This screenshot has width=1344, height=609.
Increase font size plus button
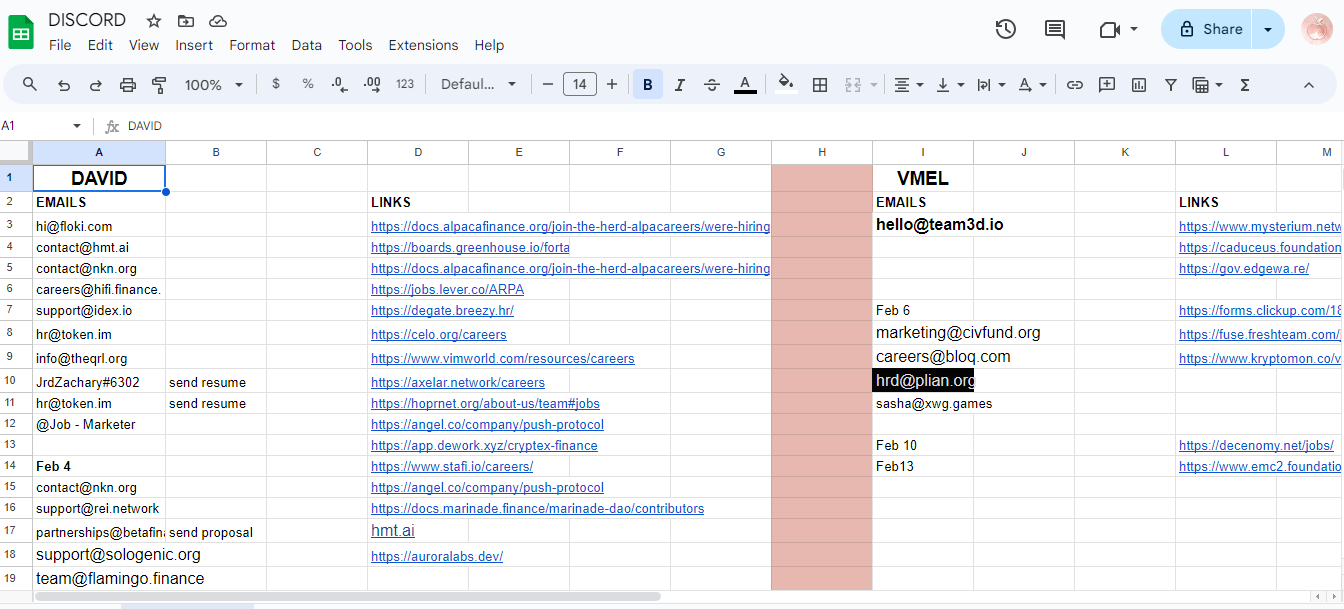click(612, 84)
